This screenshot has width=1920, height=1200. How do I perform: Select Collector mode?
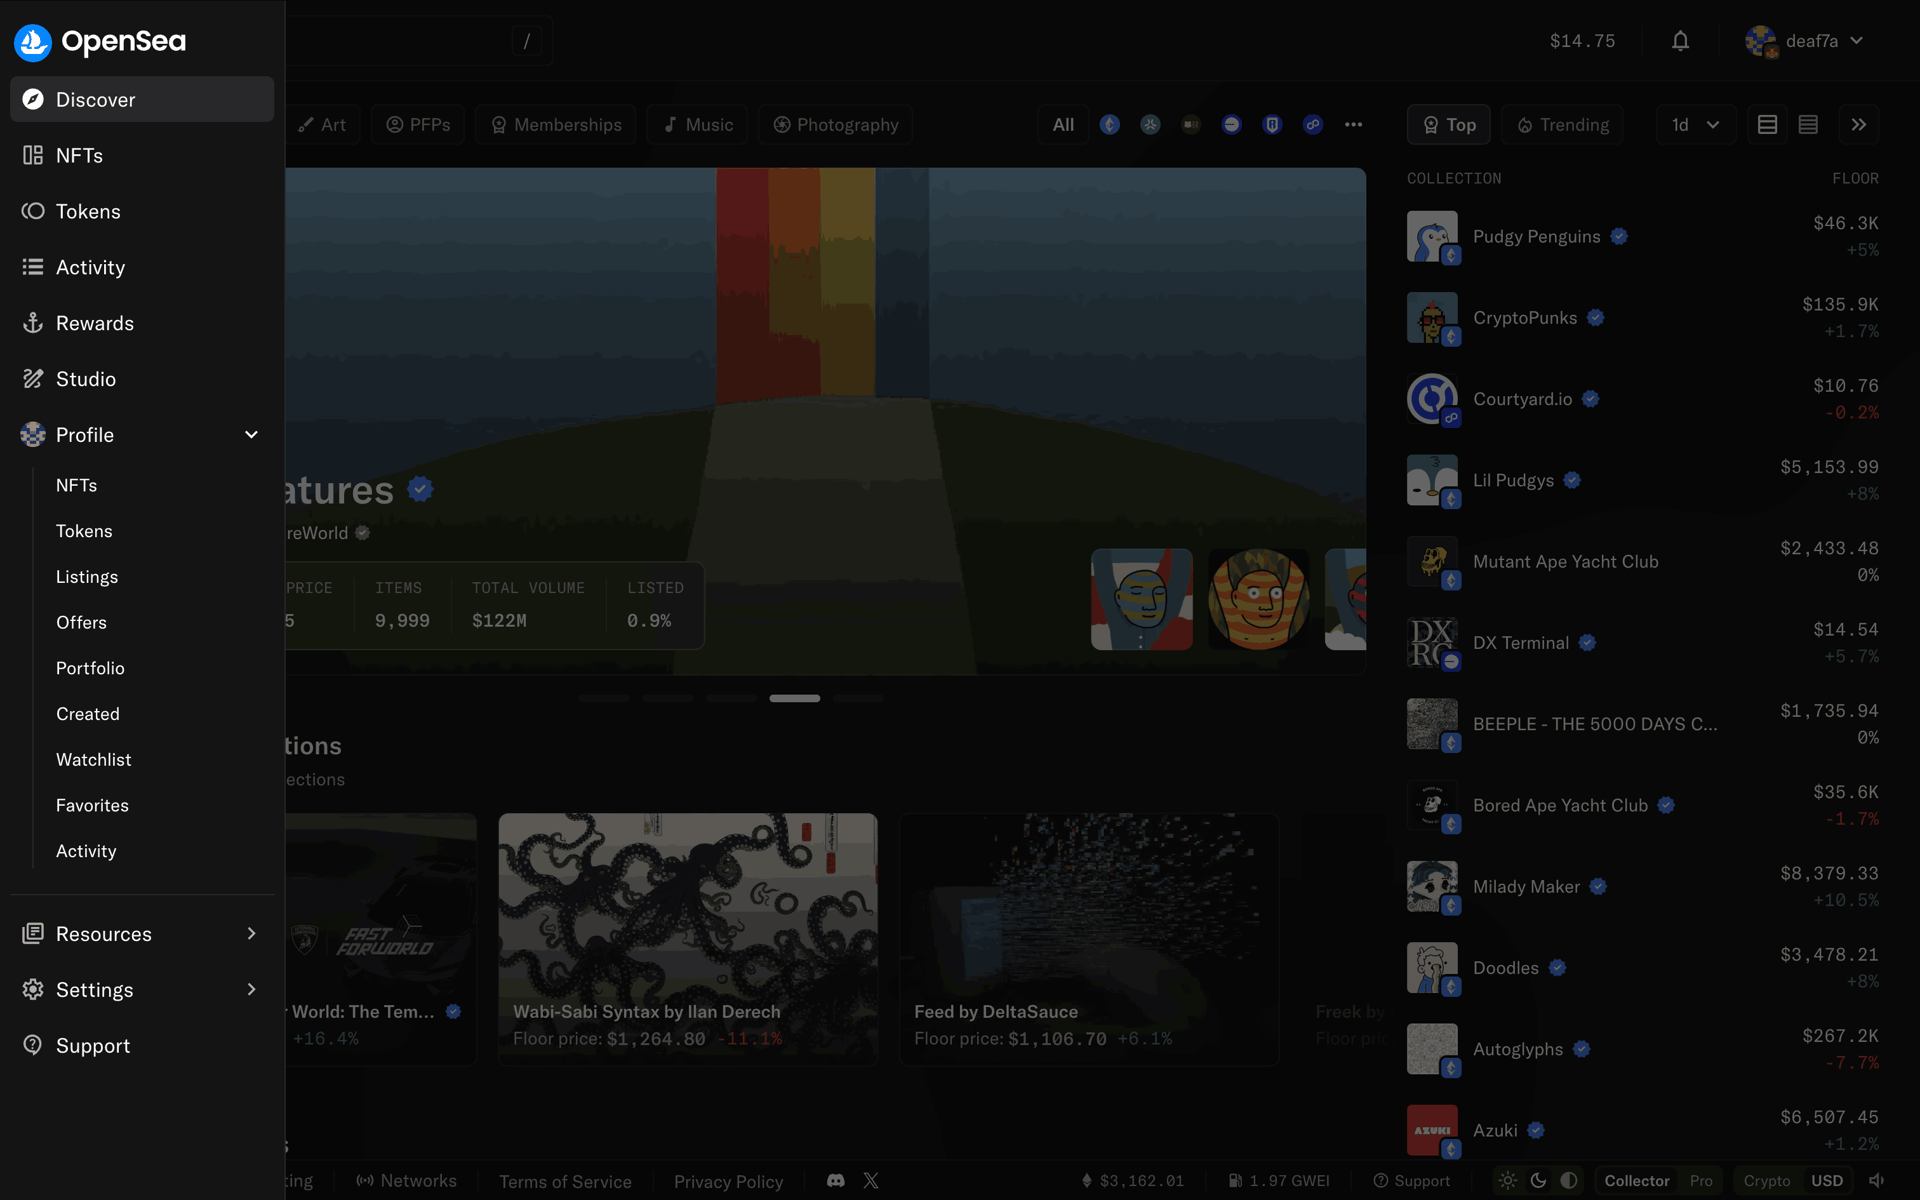(x=1637, y=1181)
